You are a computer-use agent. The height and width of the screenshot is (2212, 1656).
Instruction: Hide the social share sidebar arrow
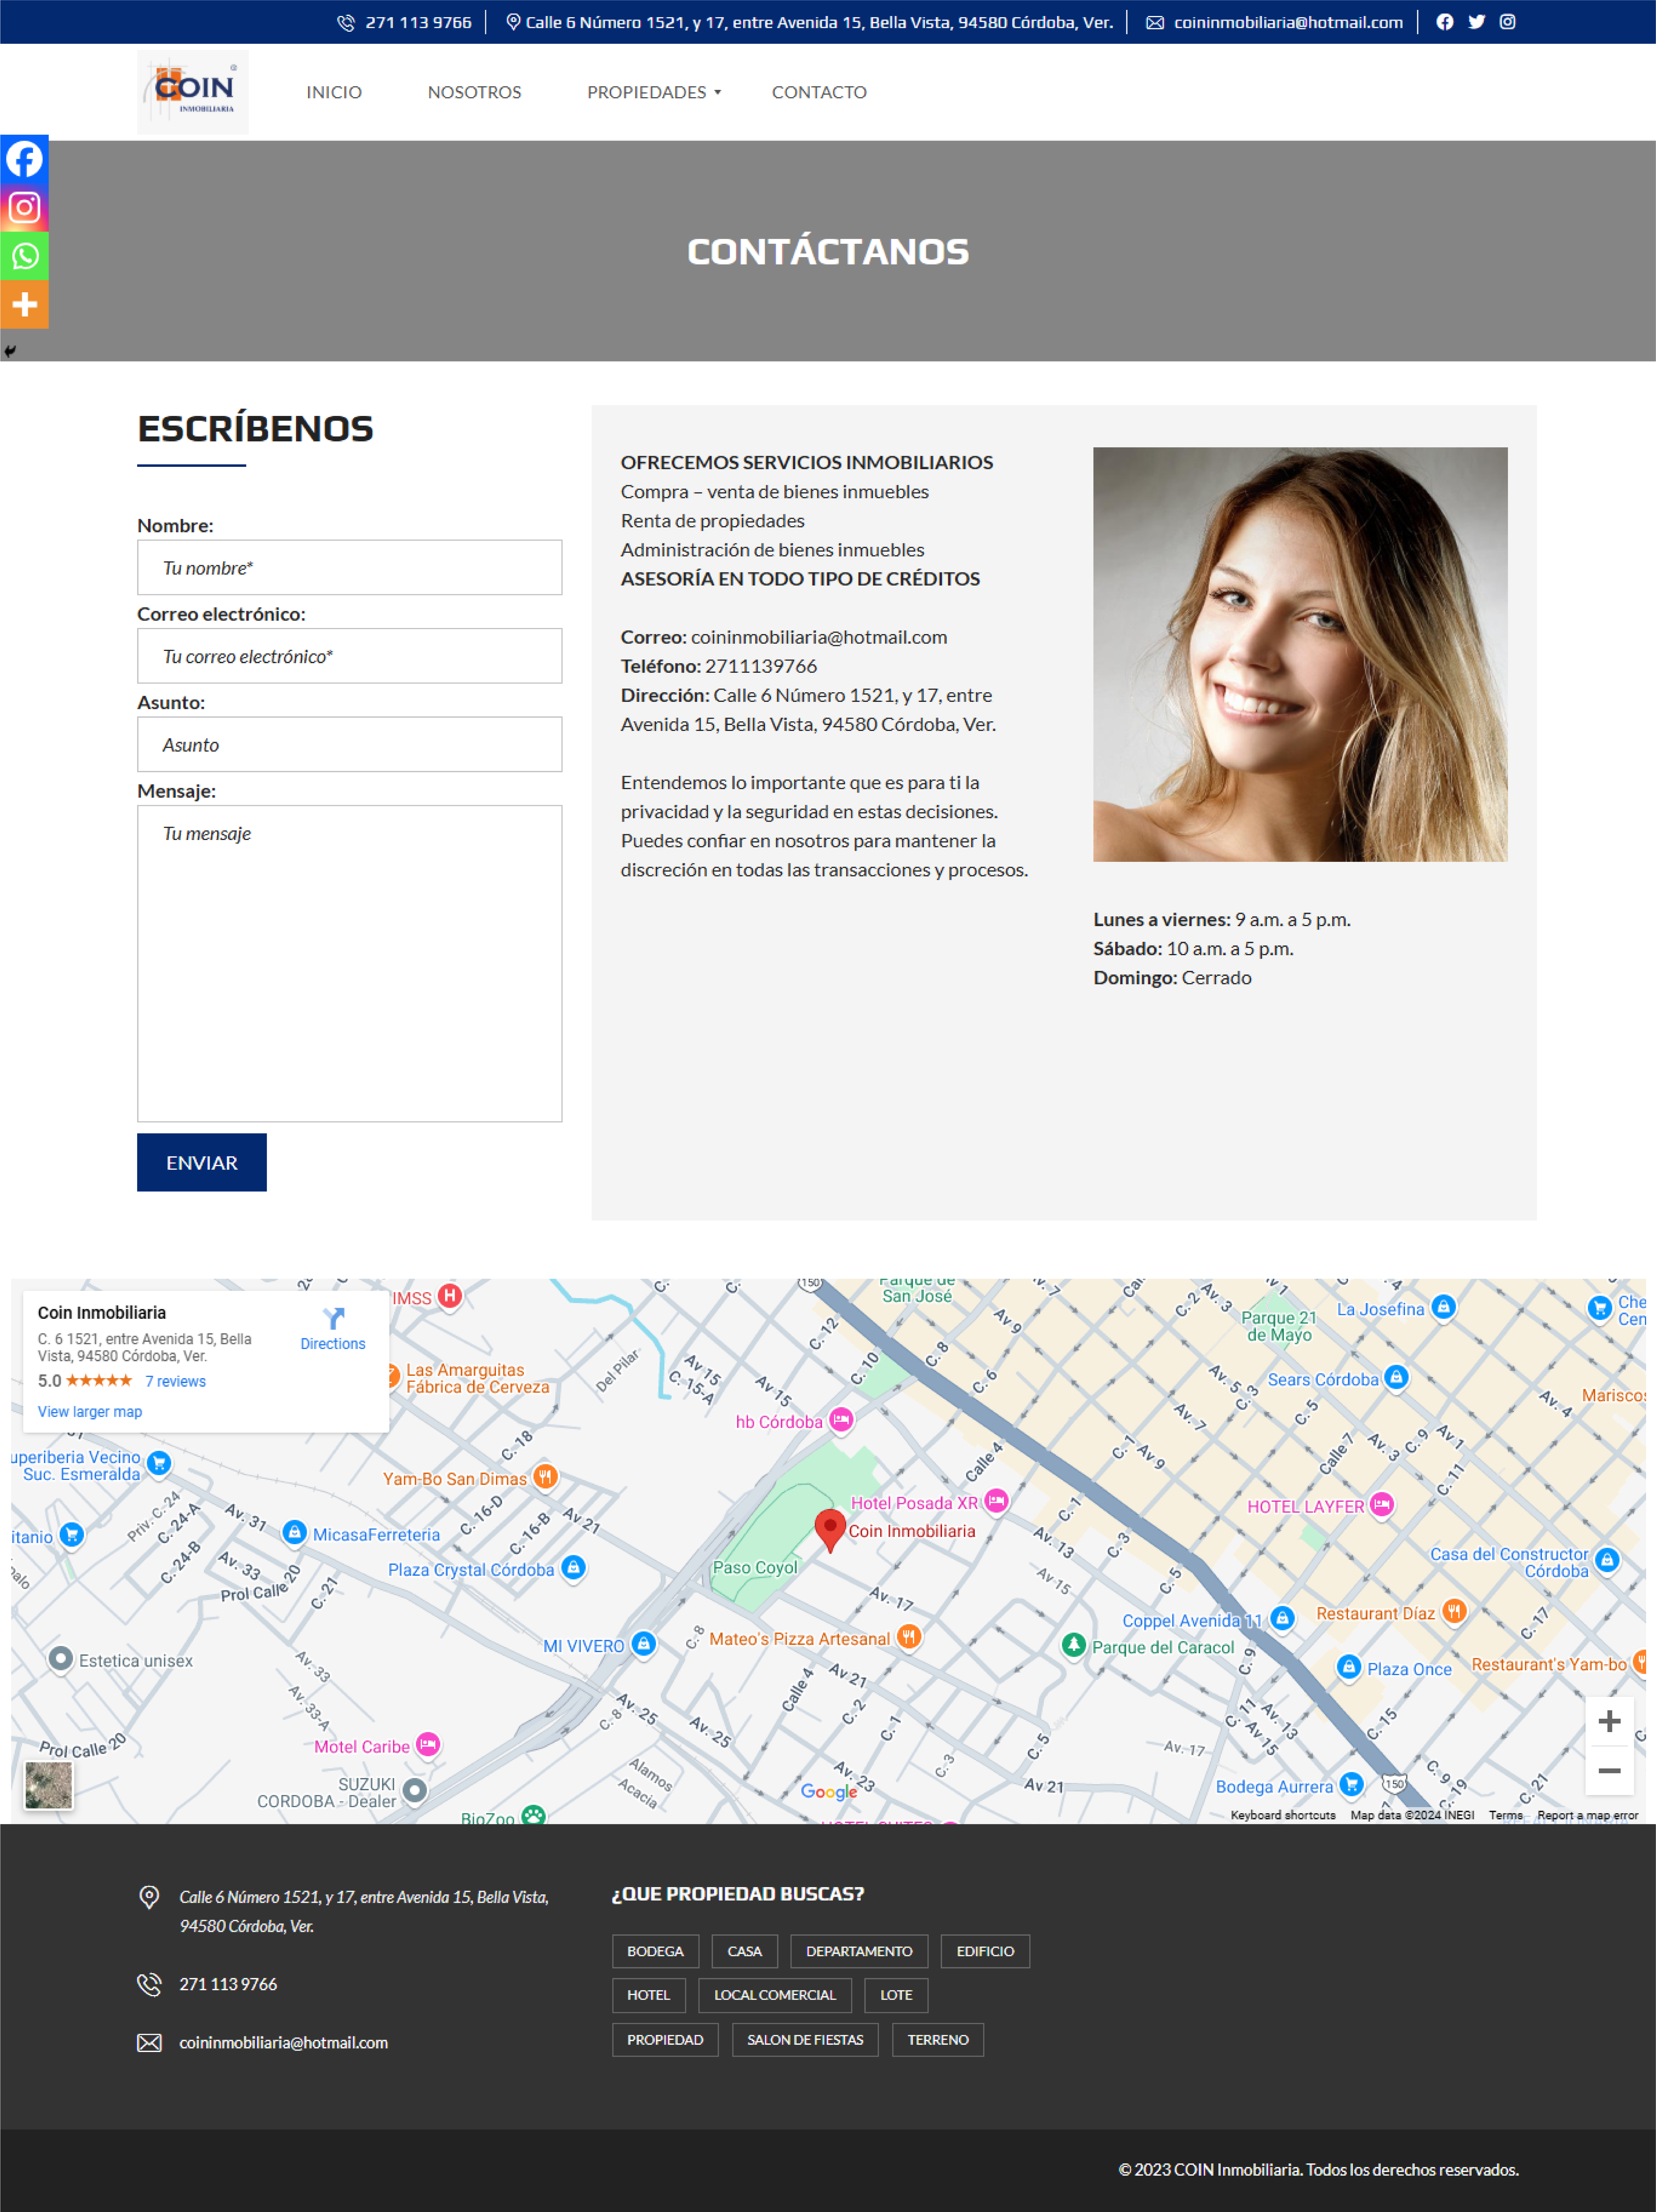click(x=10, y=351)
